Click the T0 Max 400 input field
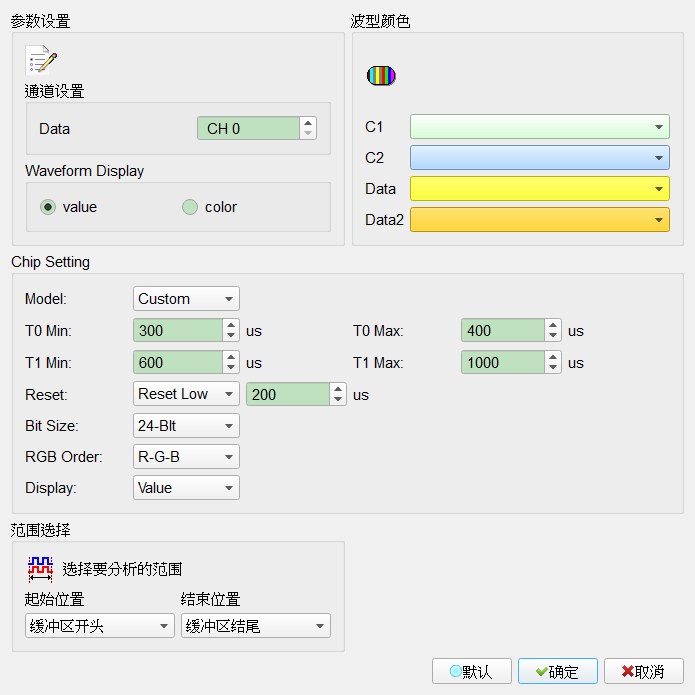Viewport: 695px width, 695px height. pyautogui.click(x=503, y=330)
